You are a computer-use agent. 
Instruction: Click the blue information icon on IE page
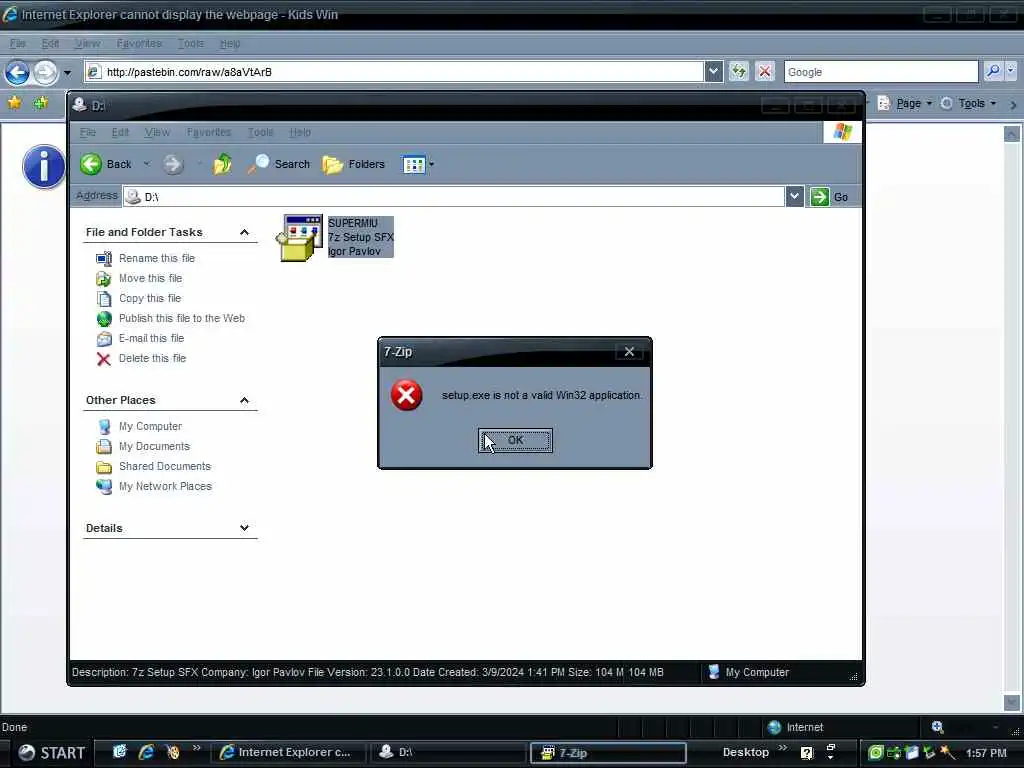click(x=44, y=167)
